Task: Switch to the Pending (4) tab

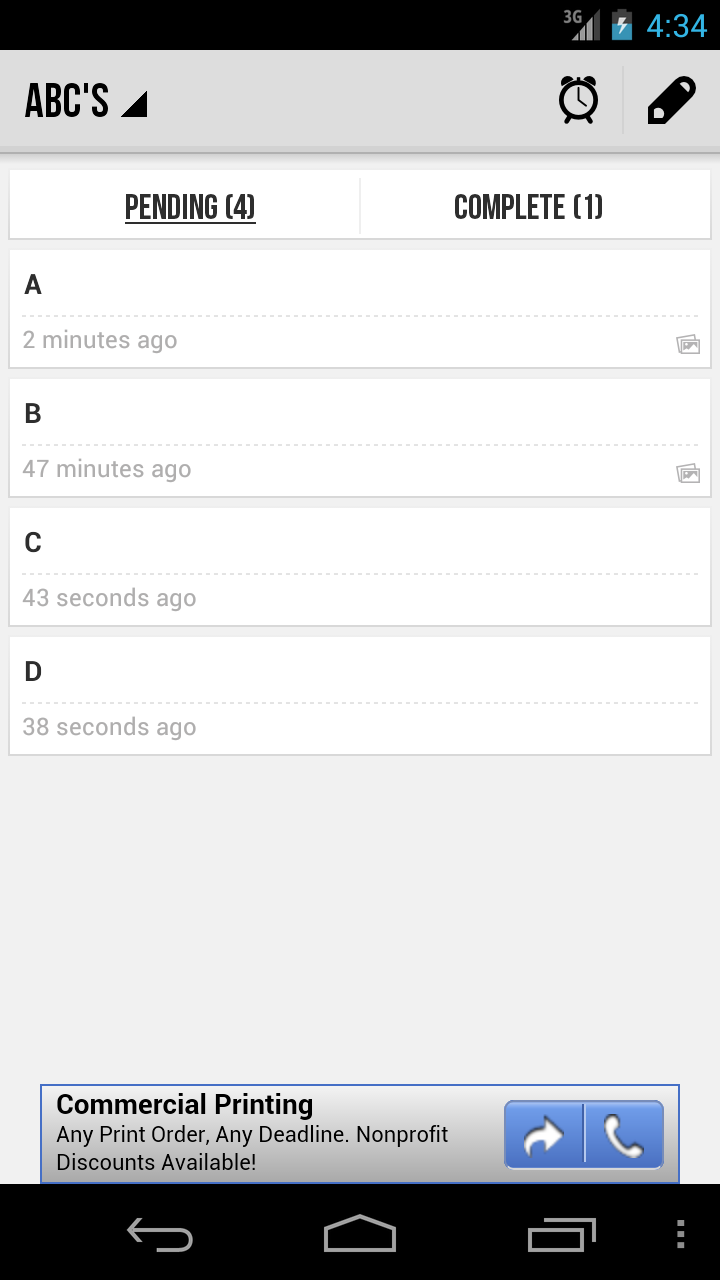Action: [x=190, y=207]
